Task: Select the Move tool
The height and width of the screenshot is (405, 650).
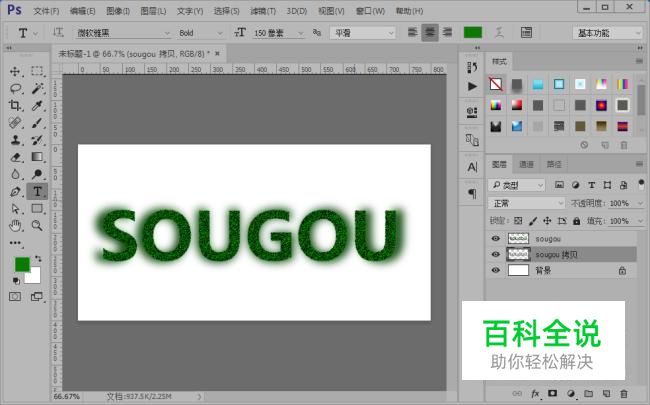Action: click(x=15, y=71)
